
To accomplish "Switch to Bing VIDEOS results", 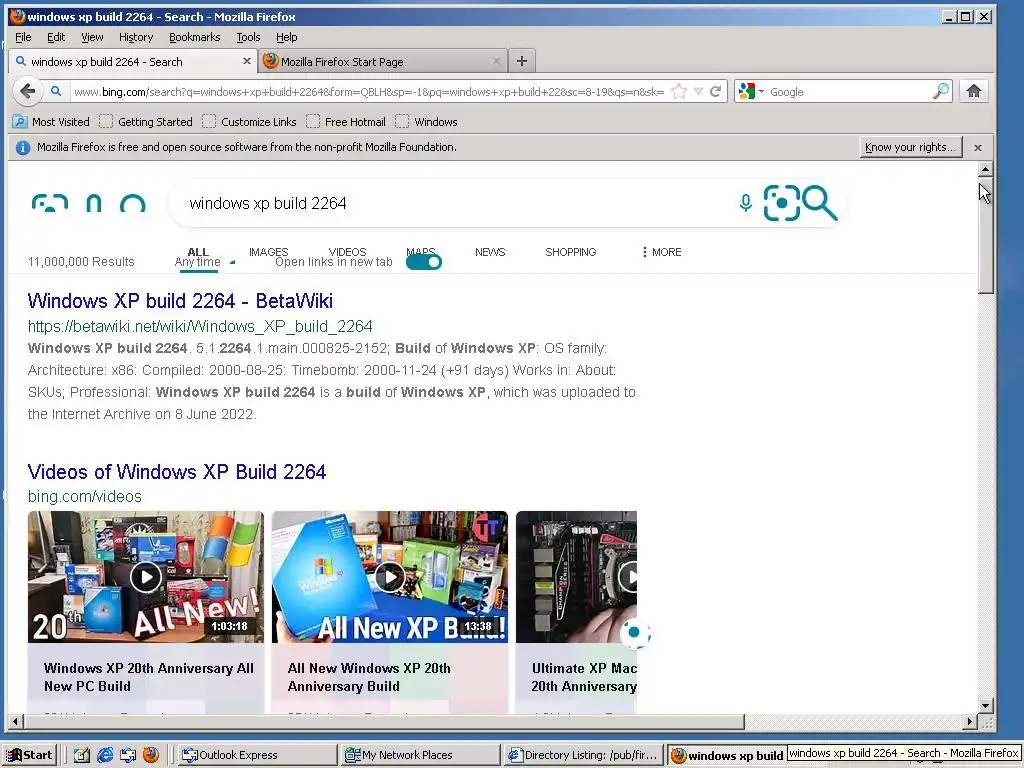I will pos(347,251).
